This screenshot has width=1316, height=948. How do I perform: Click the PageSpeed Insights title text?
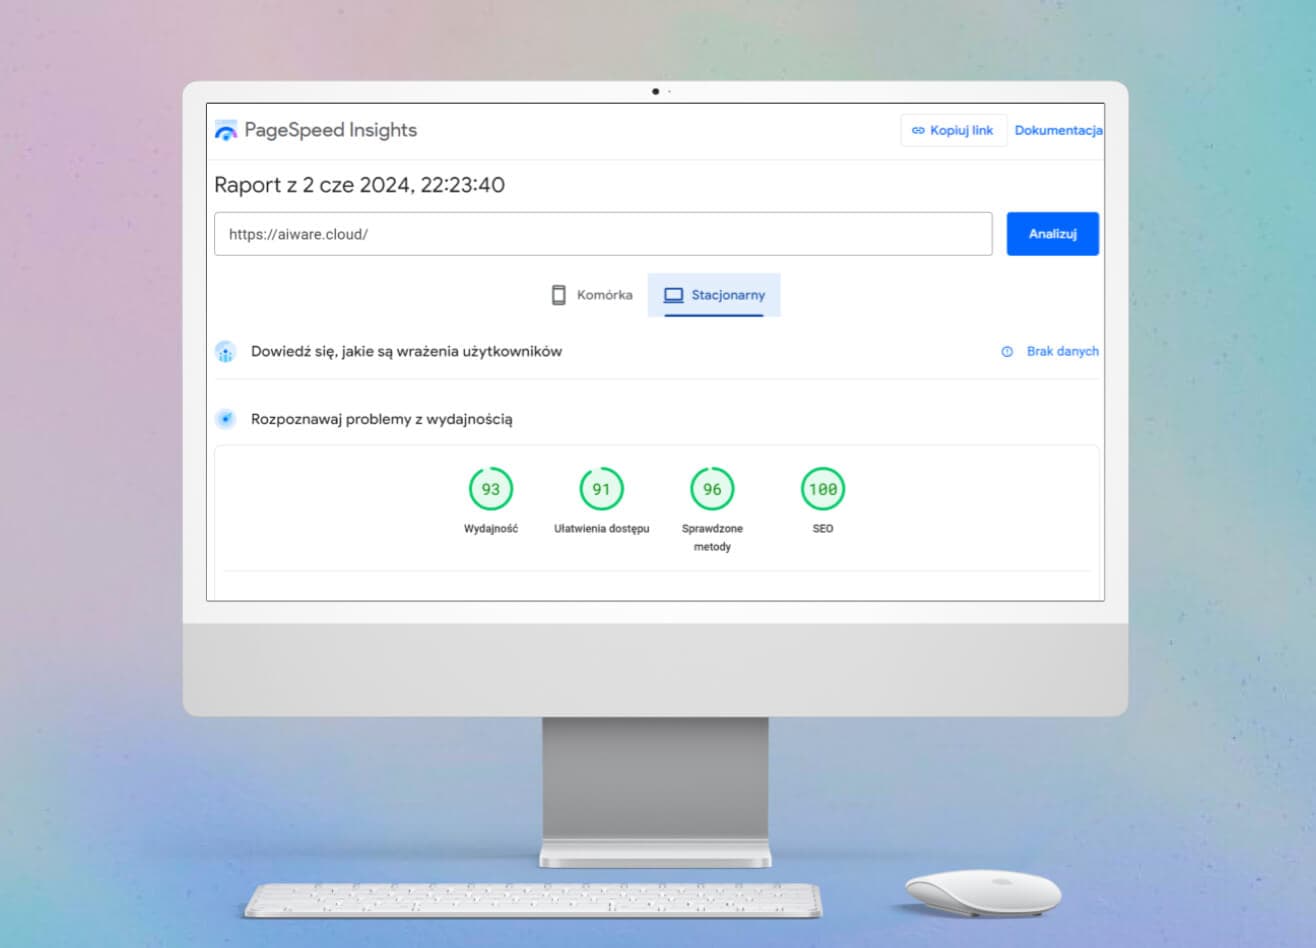coord(330,130)
